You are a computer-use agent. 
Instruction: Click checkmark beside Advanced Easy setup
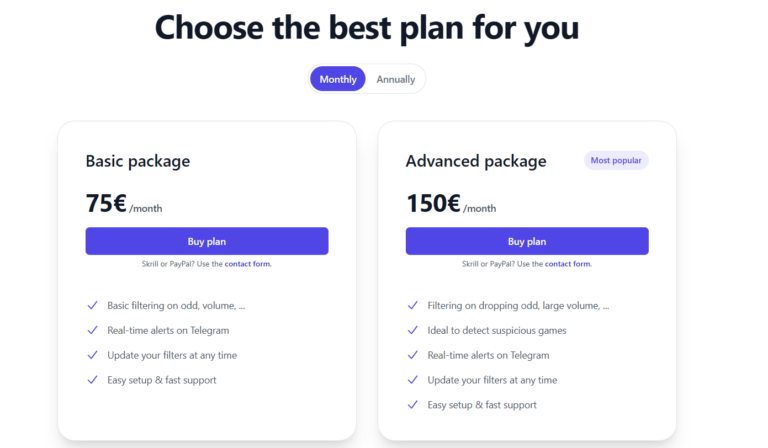tap(412, 405)
